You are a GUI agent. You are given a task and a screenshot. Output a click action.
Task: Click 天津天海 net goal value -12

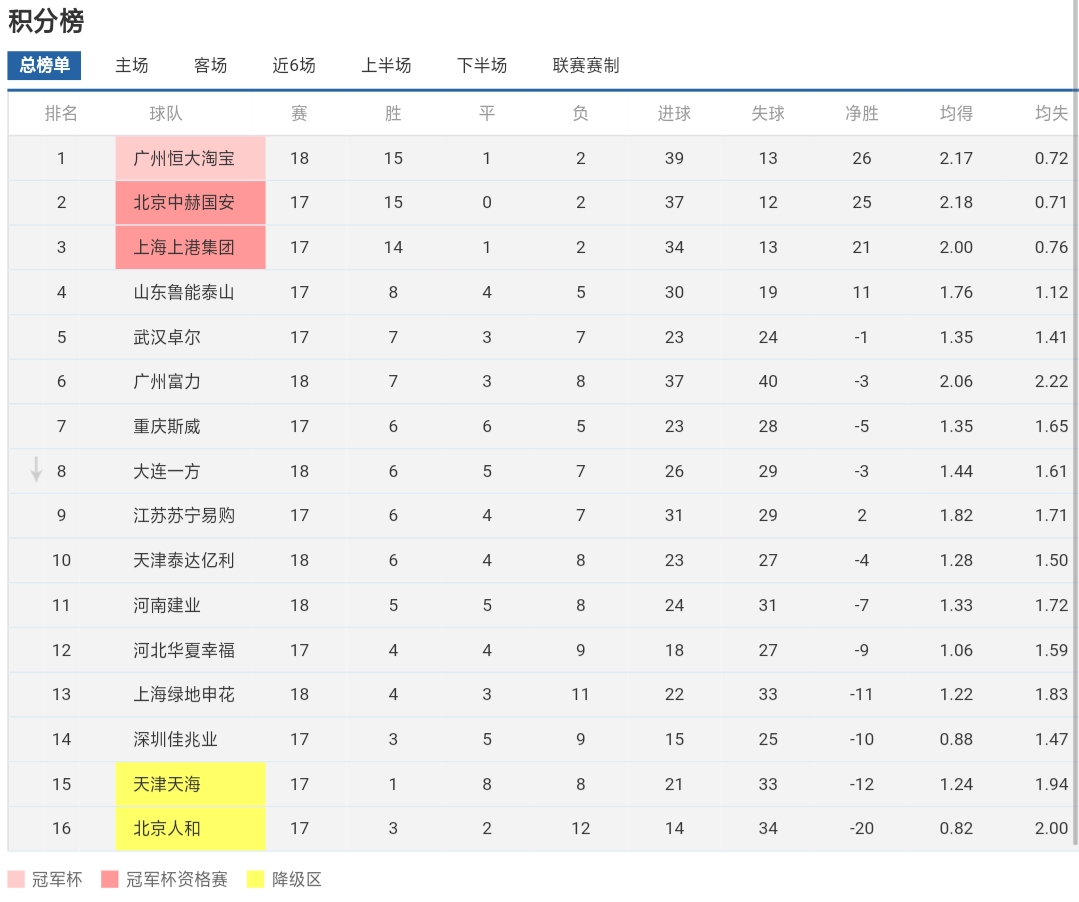[x=862, y=784]
